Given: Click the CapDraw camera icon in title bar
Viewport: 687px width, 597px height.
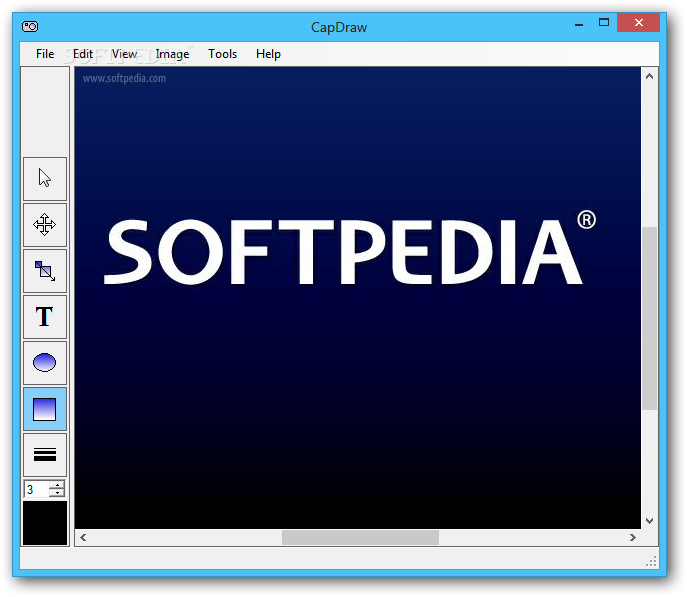Looking at the screenshot, I should 30,27.
